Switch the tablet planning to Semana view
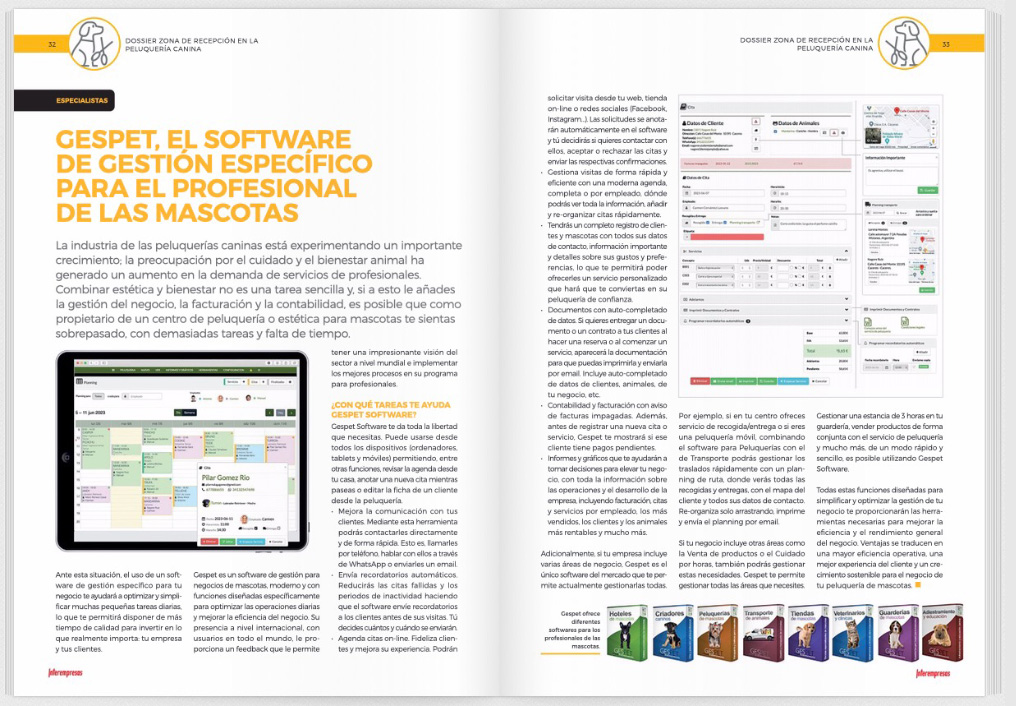The width and height of the screenshot is (1016, 706). click(189, 413)
